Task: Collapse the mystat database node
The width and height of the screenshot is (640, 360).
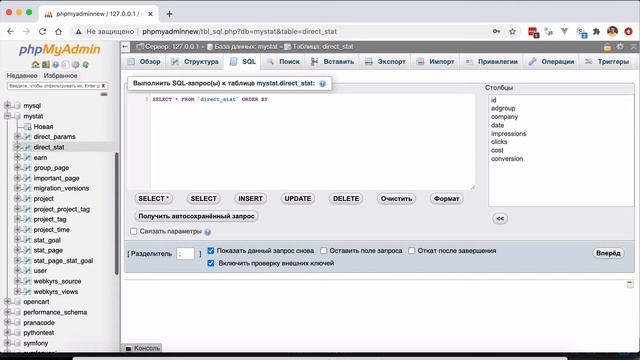Action: pyautogui.click(x=7, y=116)
